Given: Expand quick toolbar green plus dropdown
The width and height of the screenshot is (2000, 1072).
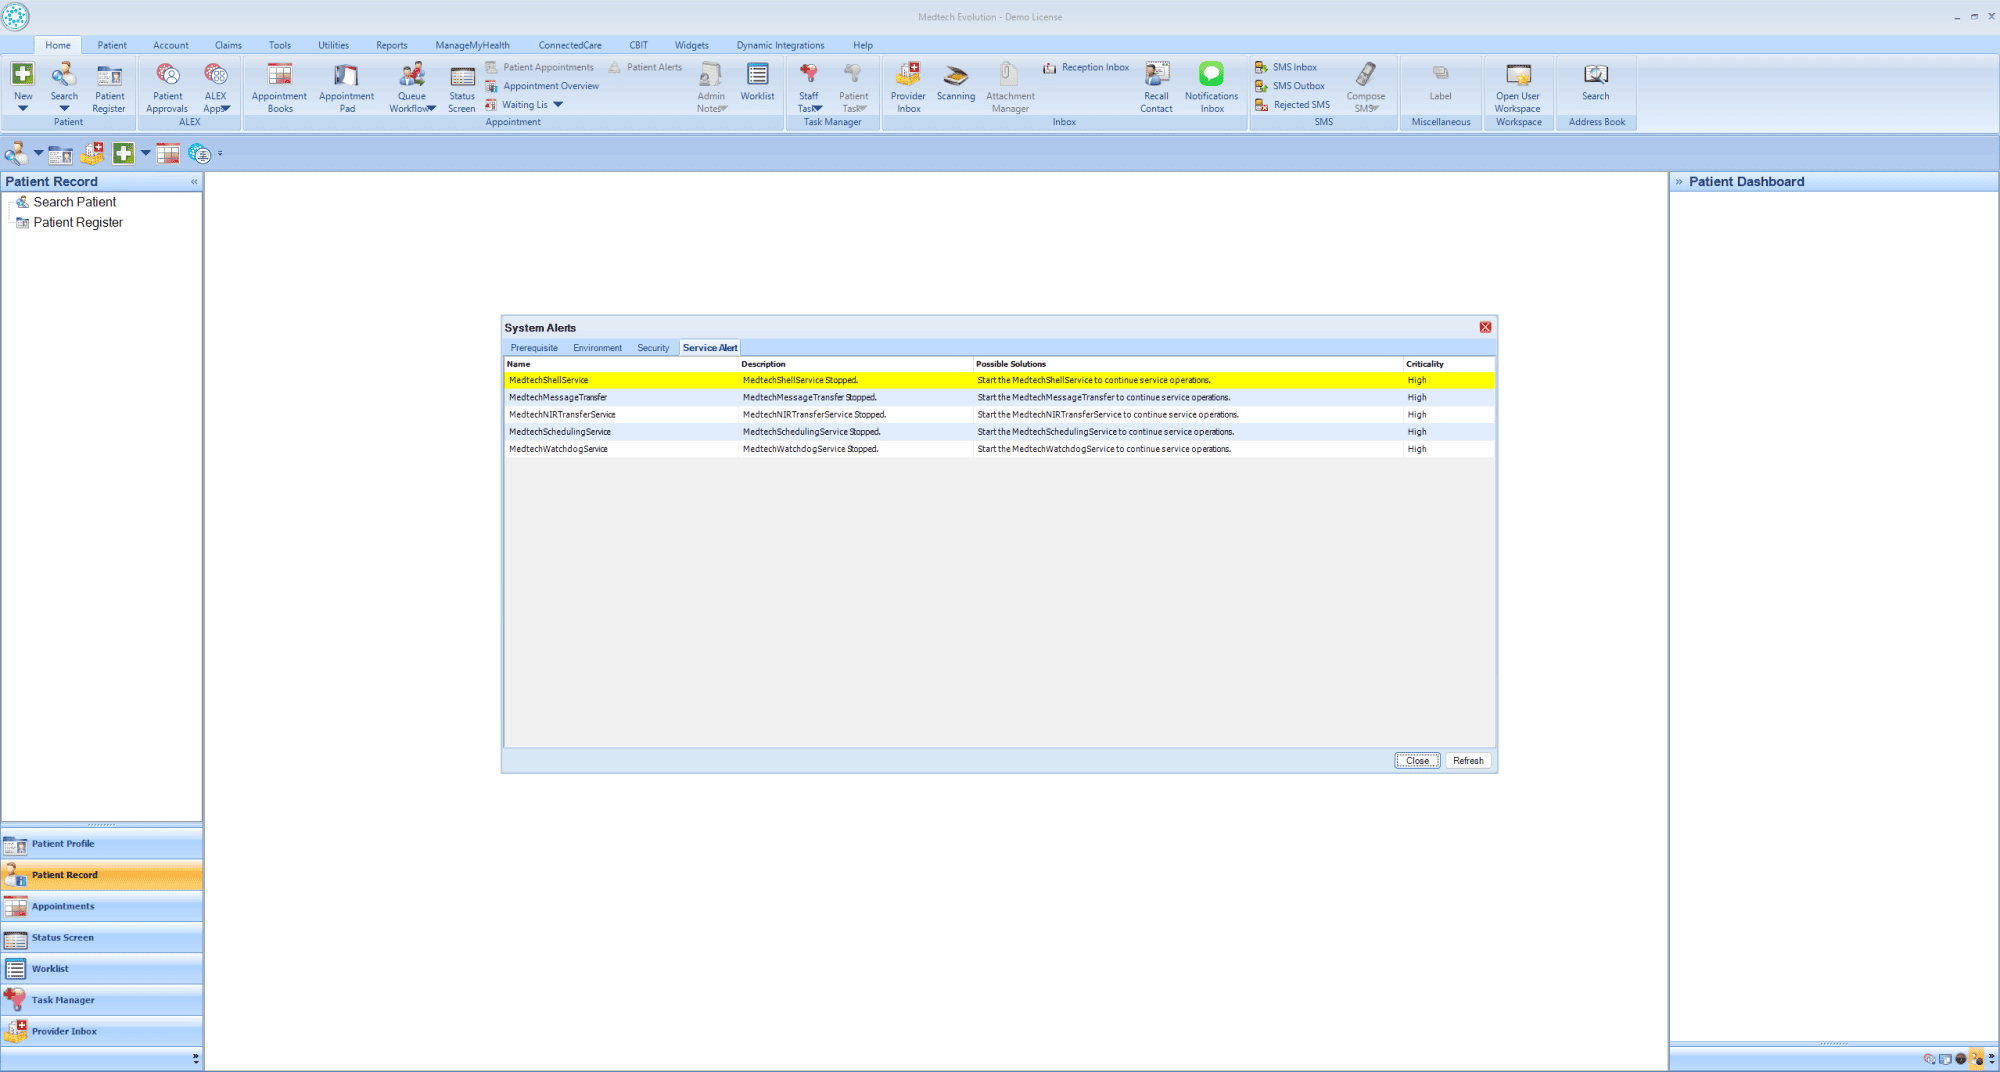Looking at the screenshot, I should (145, 153).
